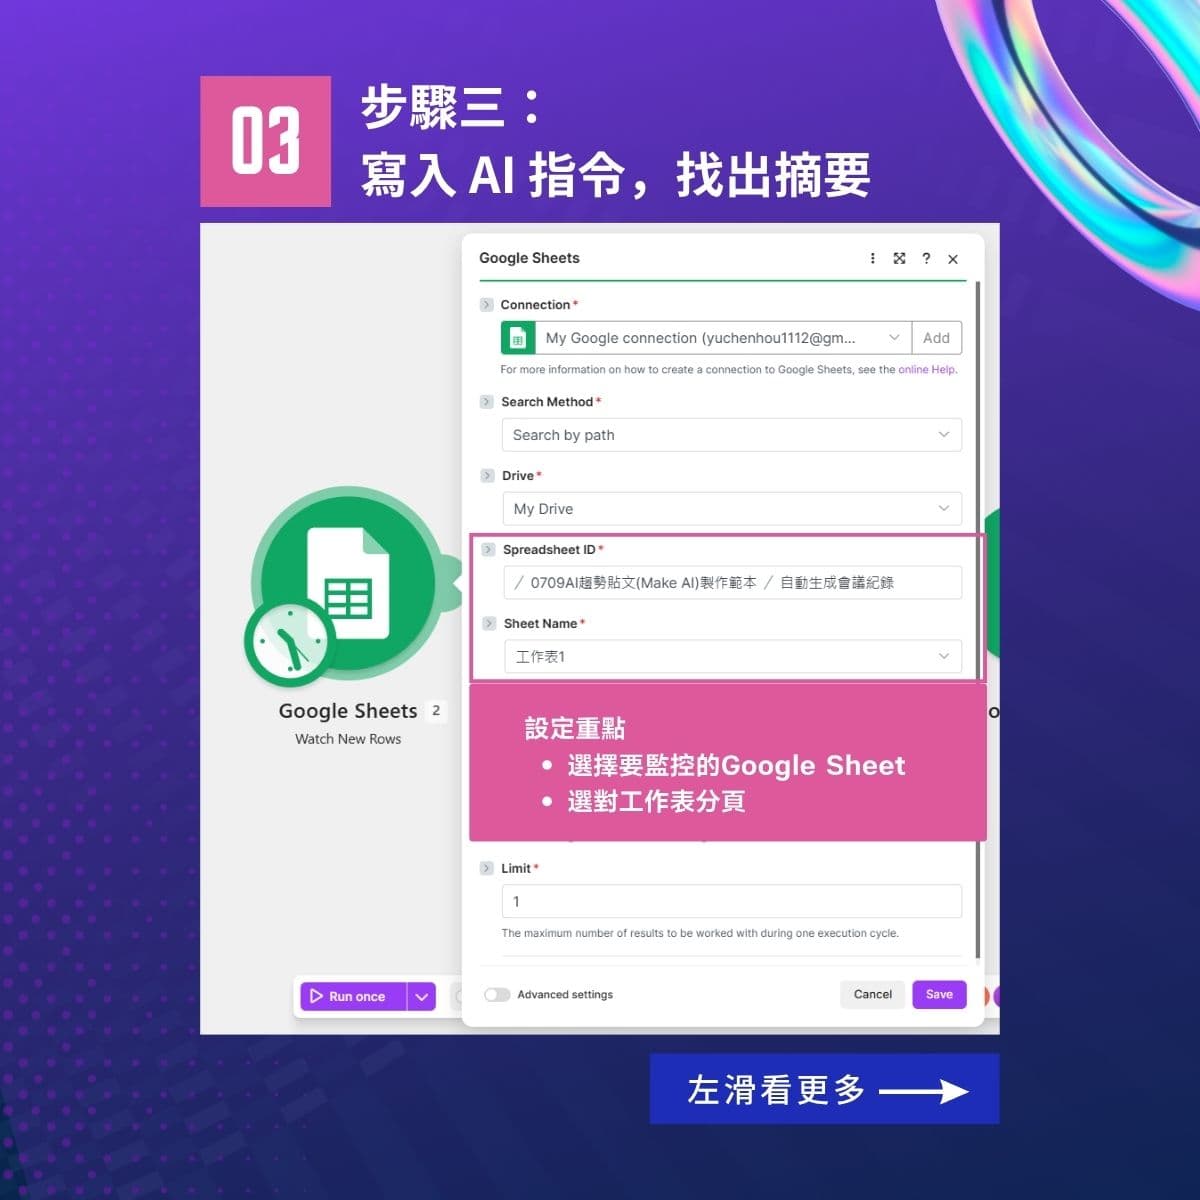
Task: Open the Search Method dropdown
Action: 731,435
